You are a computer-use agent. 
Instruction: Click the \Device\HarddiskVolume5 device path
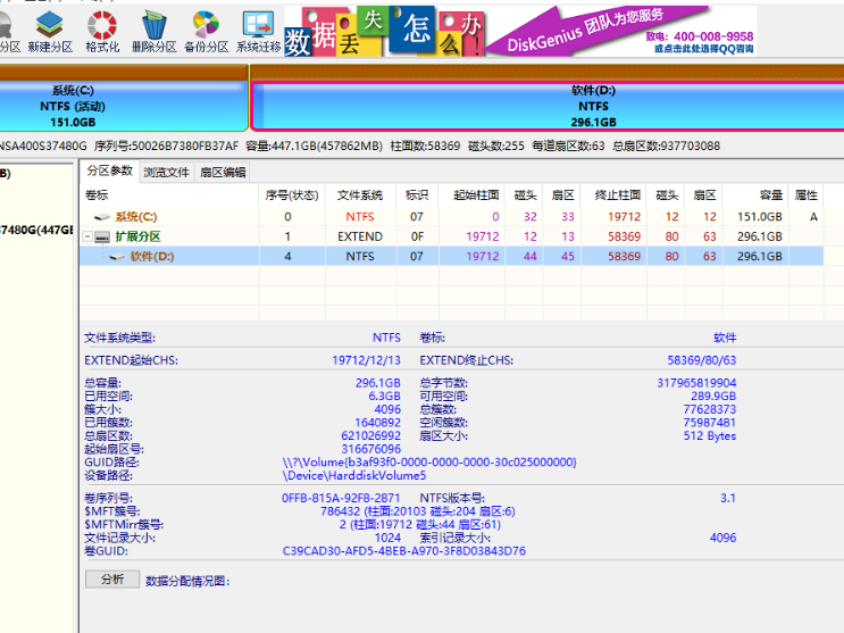[x=354, y=475]
